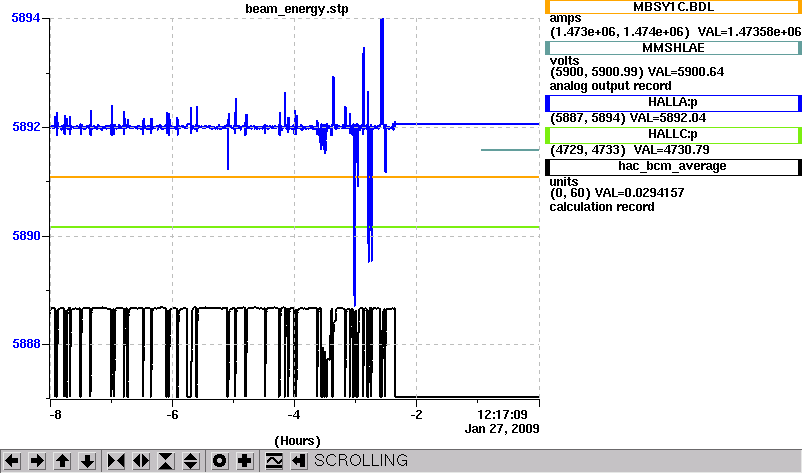Click the SCROLLING status label
The image size is (802, 473).
pyautogui.click(x=361, y=461)
